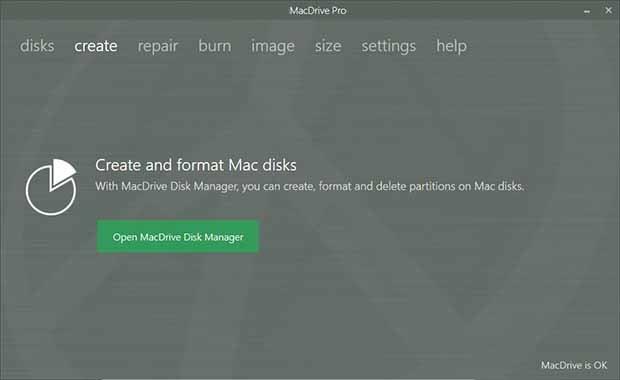This screenshot has height=380, width=620.
Task: Open the size tab
Action: click(328, 46)
